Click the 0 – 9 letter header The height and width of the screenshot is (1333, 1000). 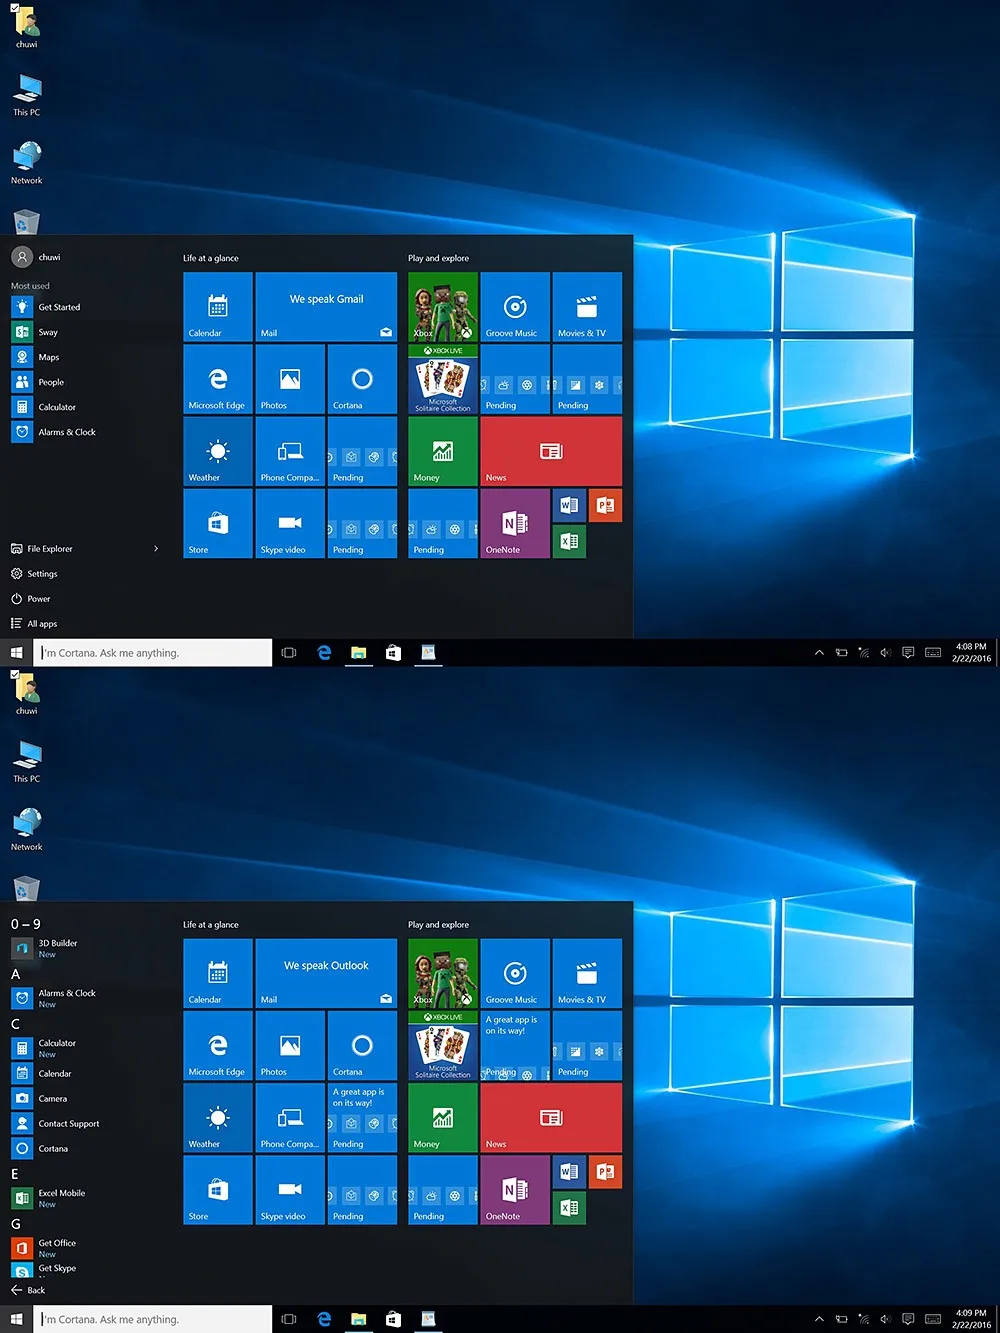(x=26, y=924)
